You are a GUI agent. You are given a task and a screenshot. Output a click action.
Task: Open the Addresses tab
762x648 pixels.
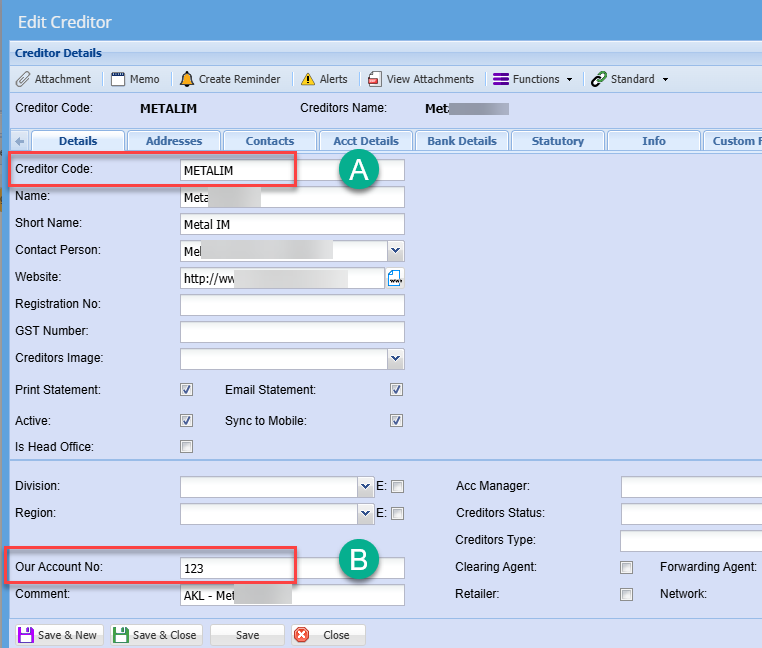[x=174, y=141]
